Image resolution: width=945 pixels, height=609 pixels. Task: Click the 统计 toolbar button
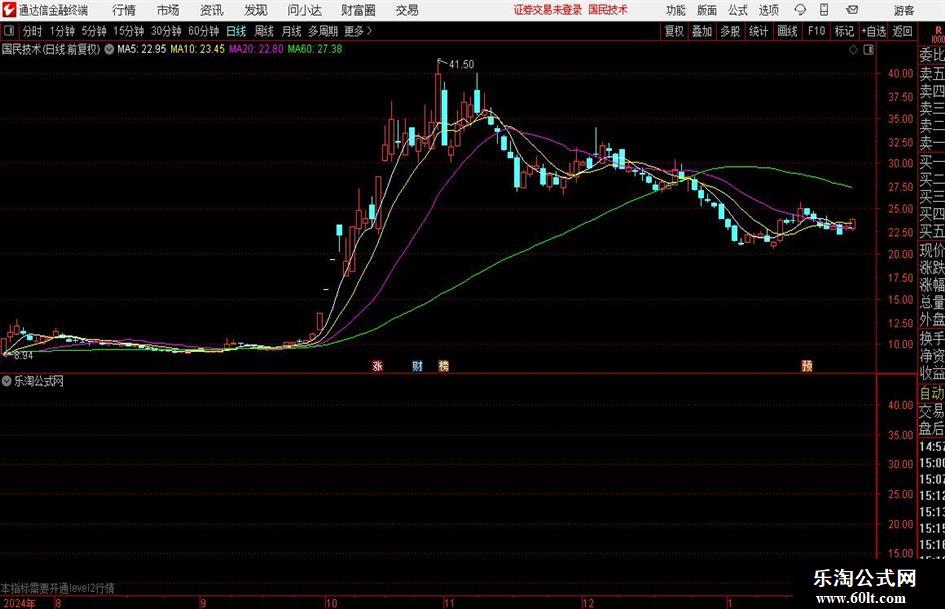click(759, 31)
